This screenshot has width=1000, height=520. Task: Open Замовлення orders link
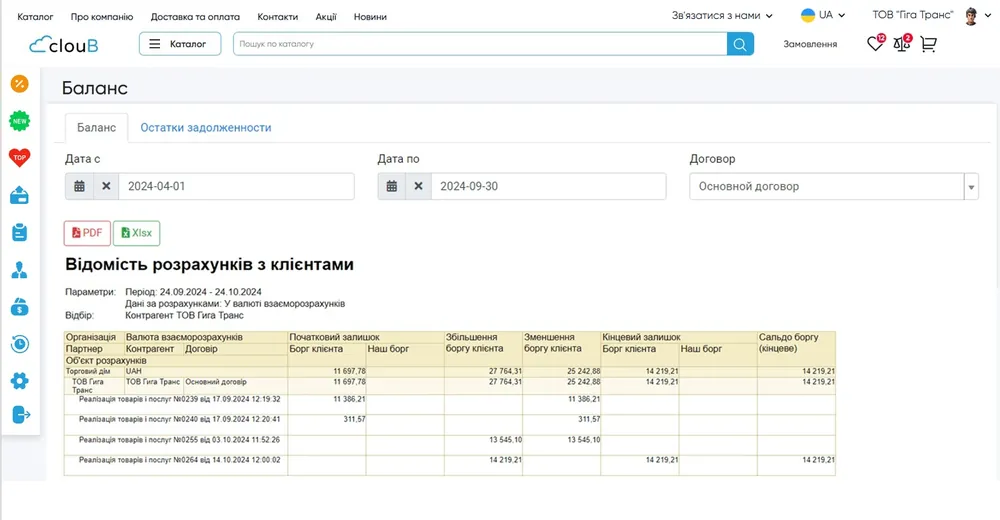coord(810,44)
